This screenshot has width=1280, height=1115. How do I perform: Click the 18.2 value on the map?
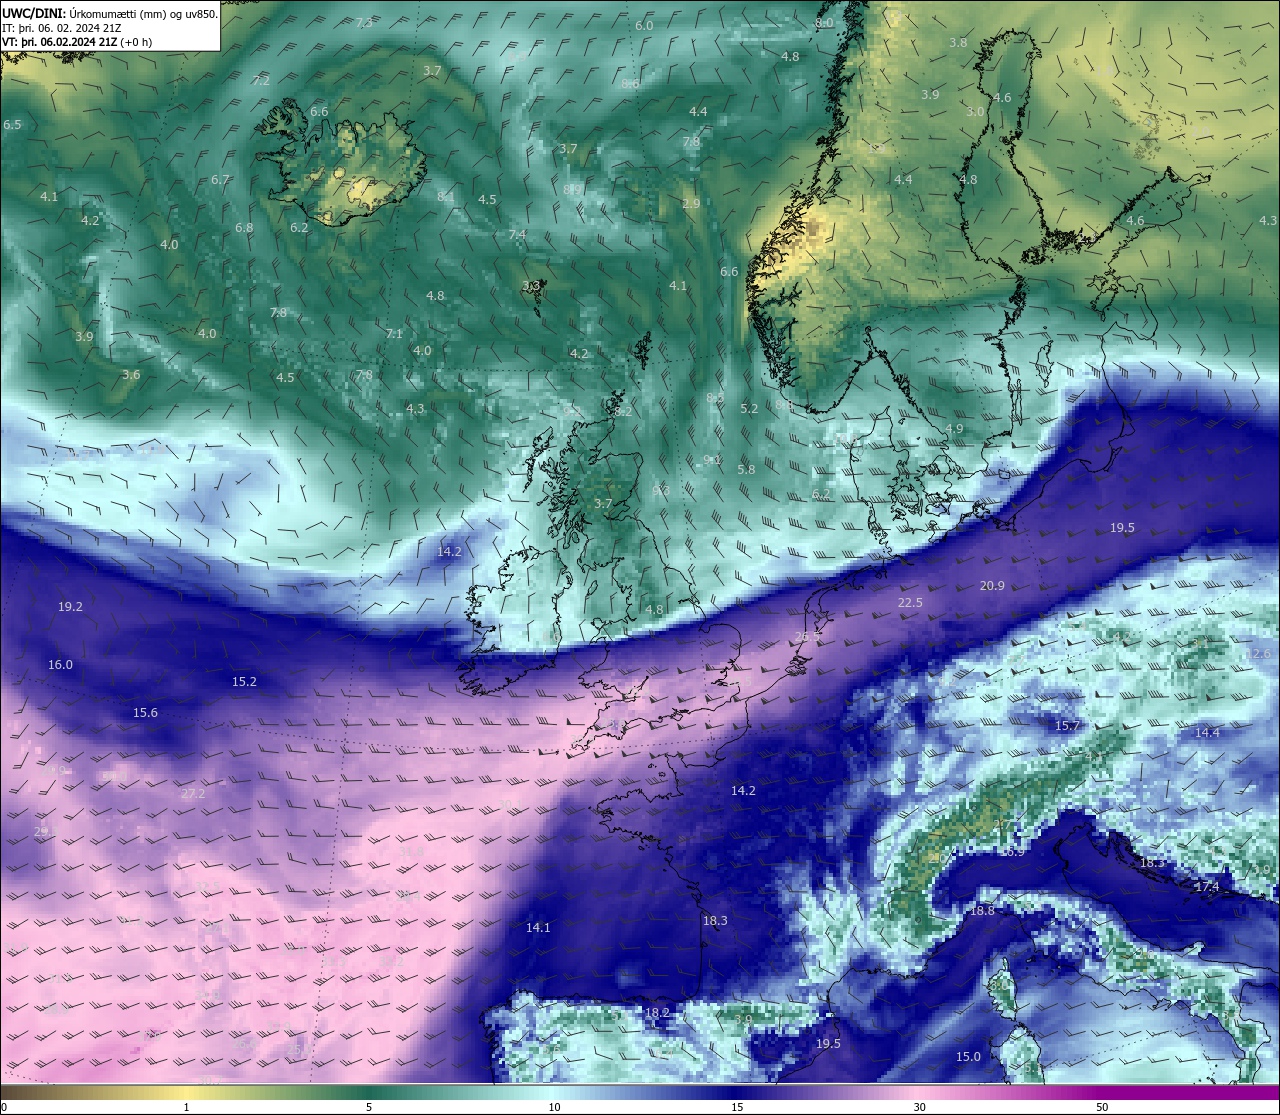coord(657,1012)
